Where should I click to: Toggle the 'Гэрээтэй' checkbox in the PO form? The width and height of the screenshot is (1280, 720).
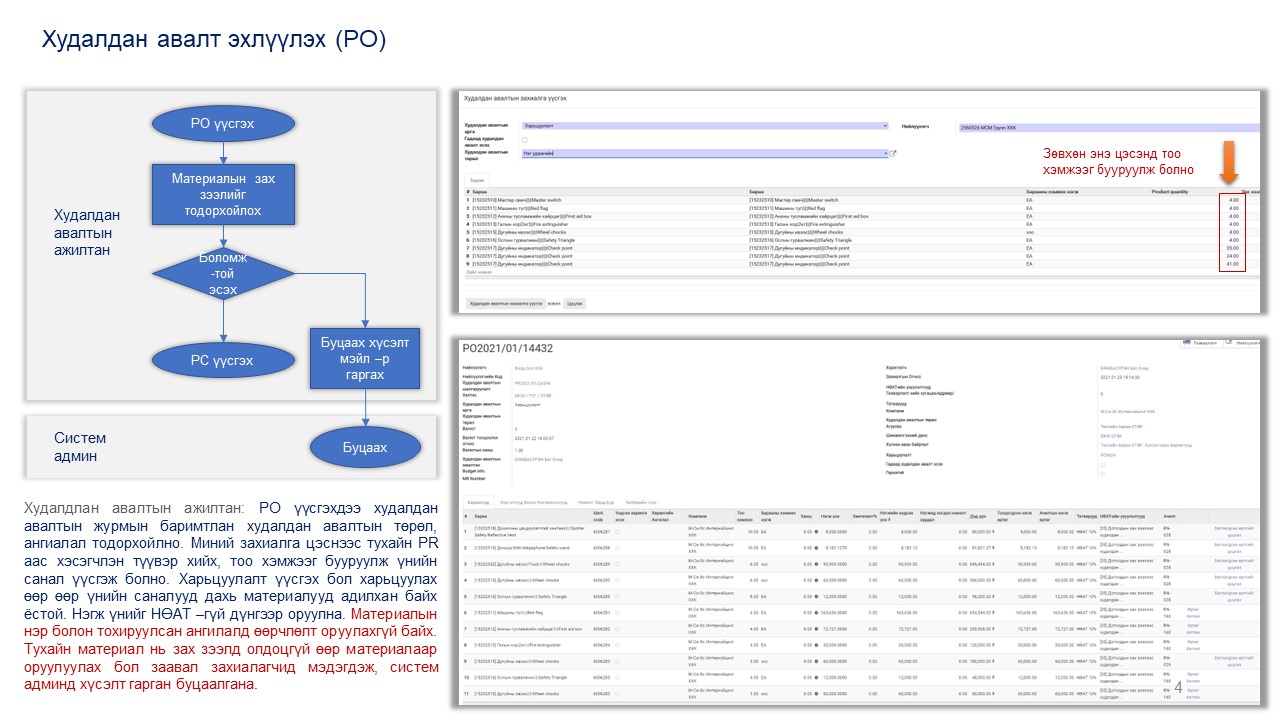1102,473
